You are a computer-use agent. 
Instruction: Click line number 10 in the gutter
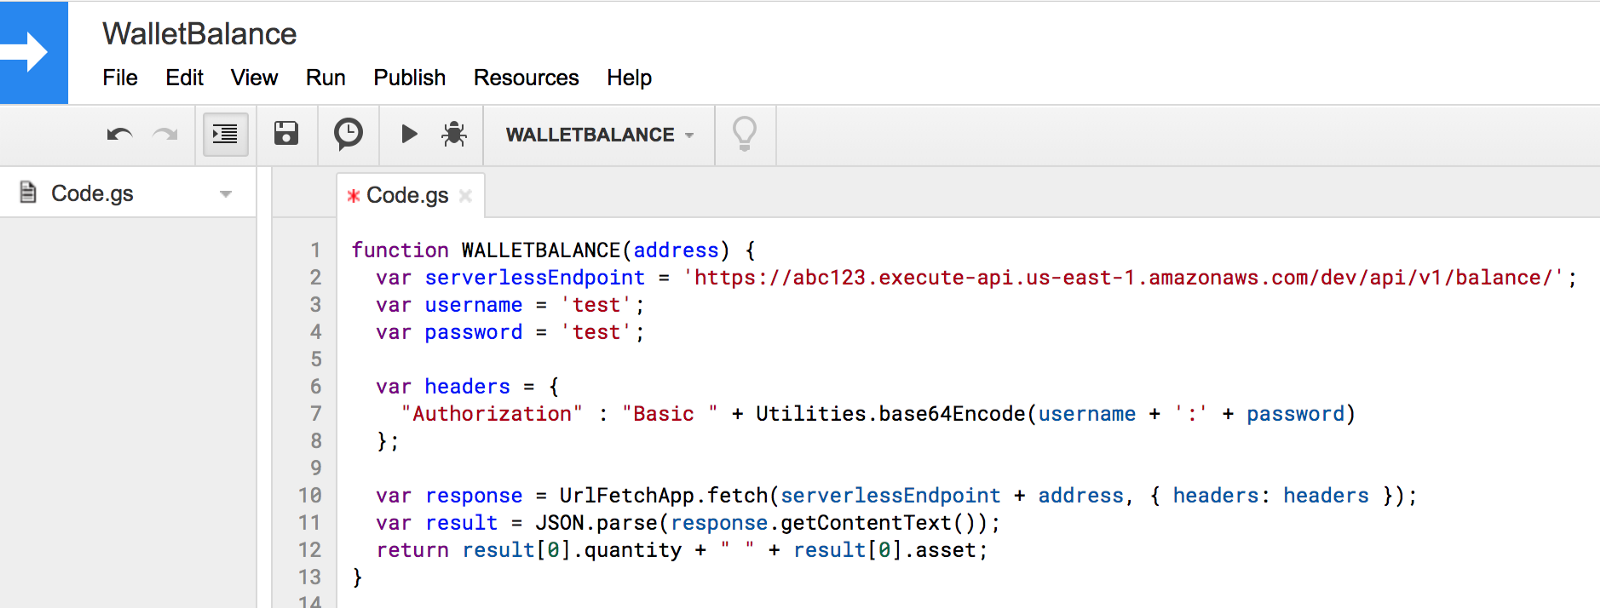point(310,496)
